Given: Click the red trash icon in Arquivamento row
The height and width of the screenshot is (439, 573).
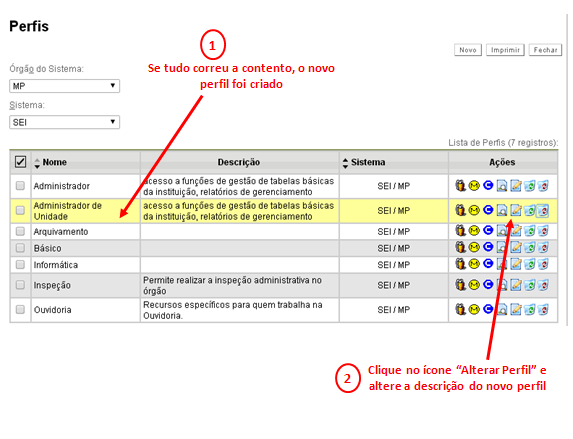Looking at the screenshot, I should pyautogui.click(x=543, y=231).
